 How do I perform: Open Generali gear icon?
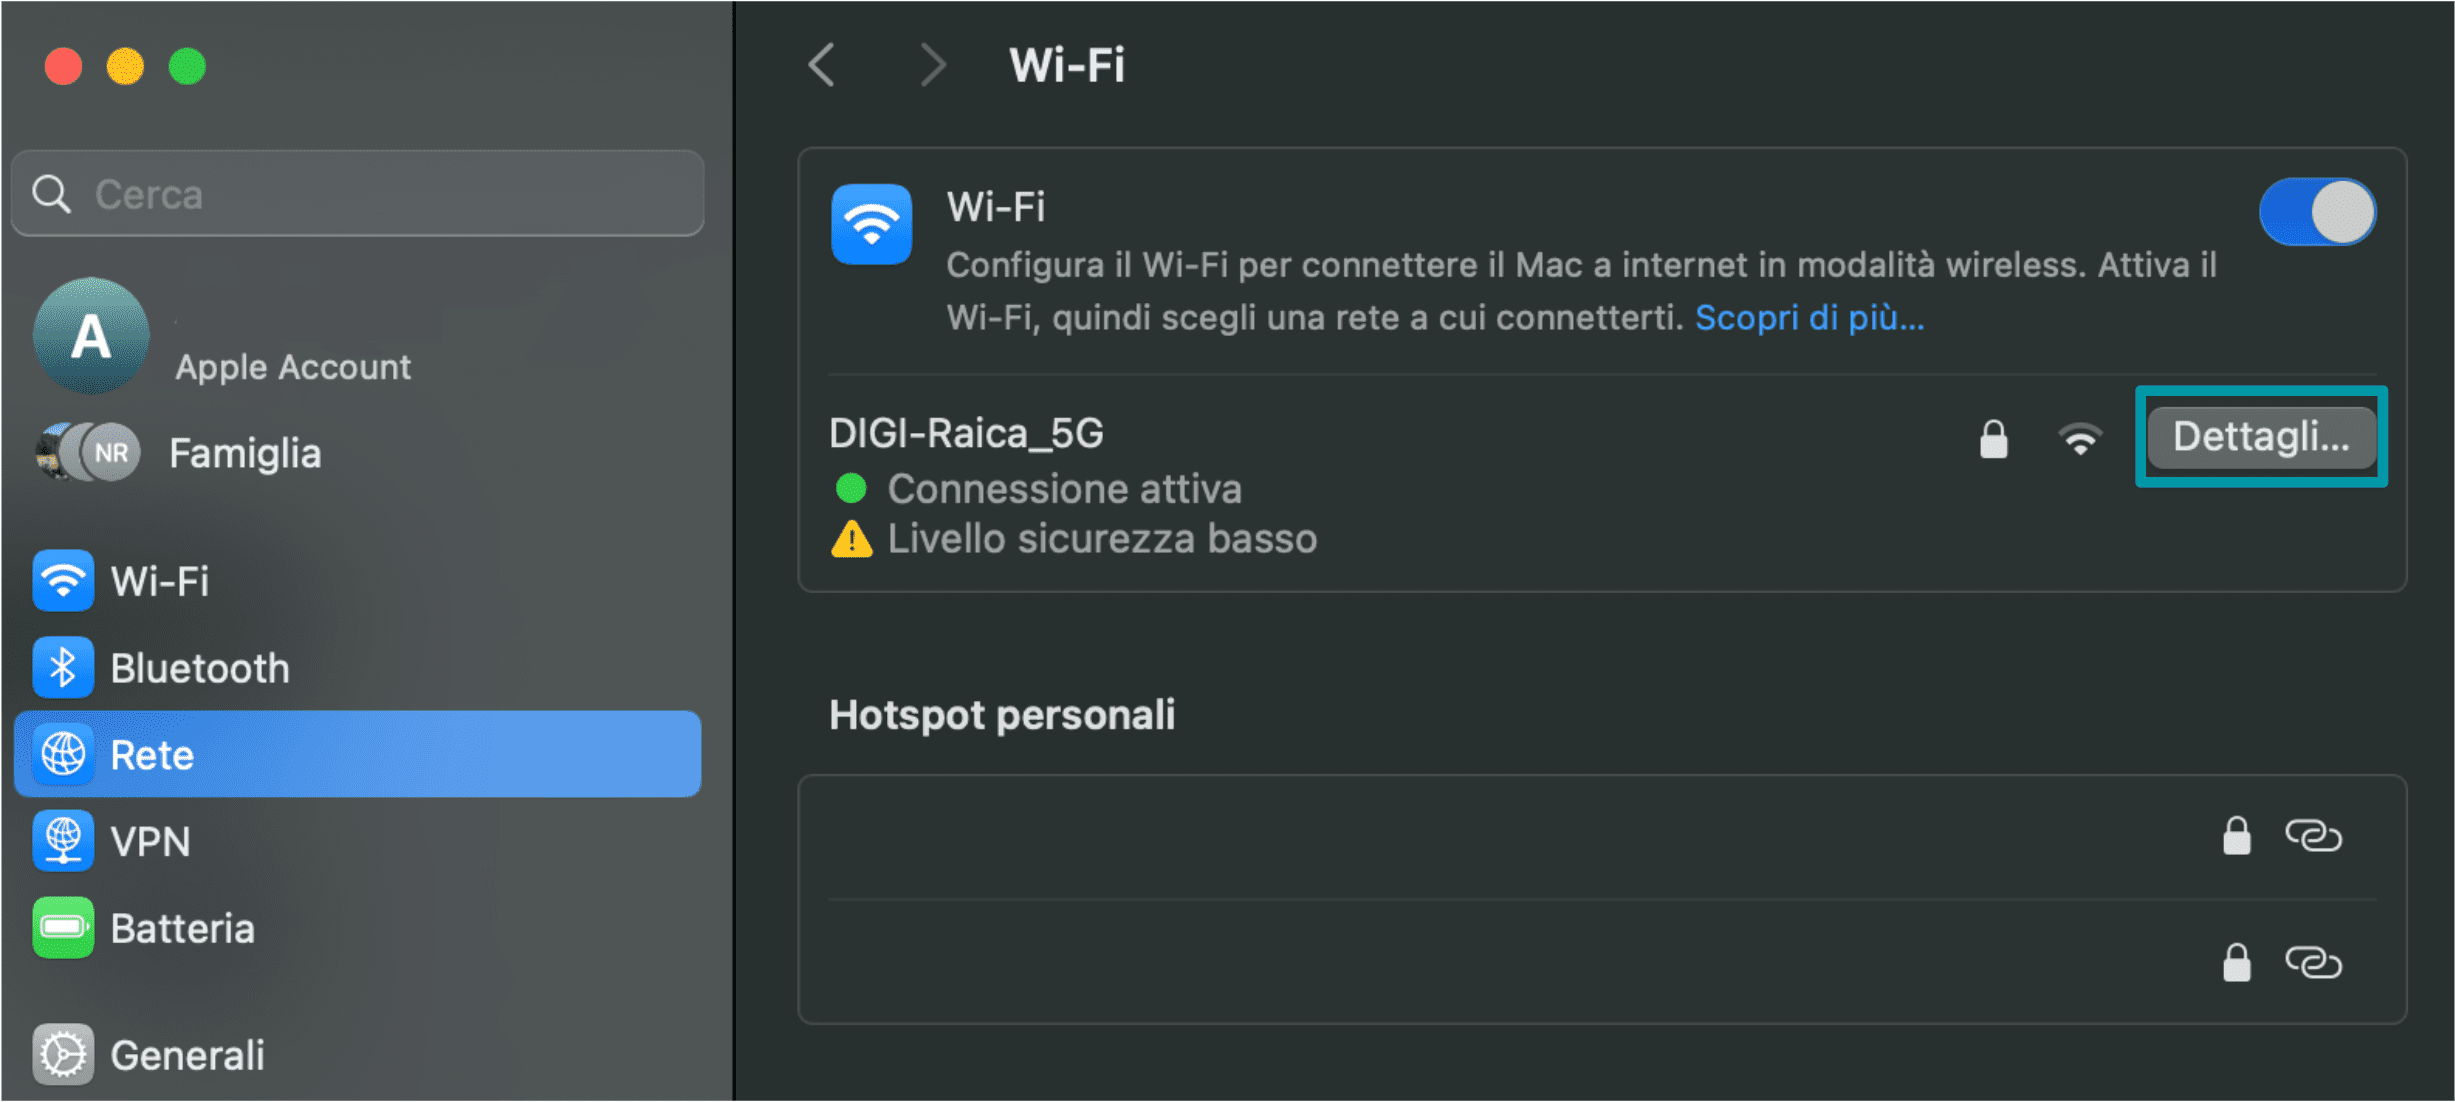point(63,1055)
